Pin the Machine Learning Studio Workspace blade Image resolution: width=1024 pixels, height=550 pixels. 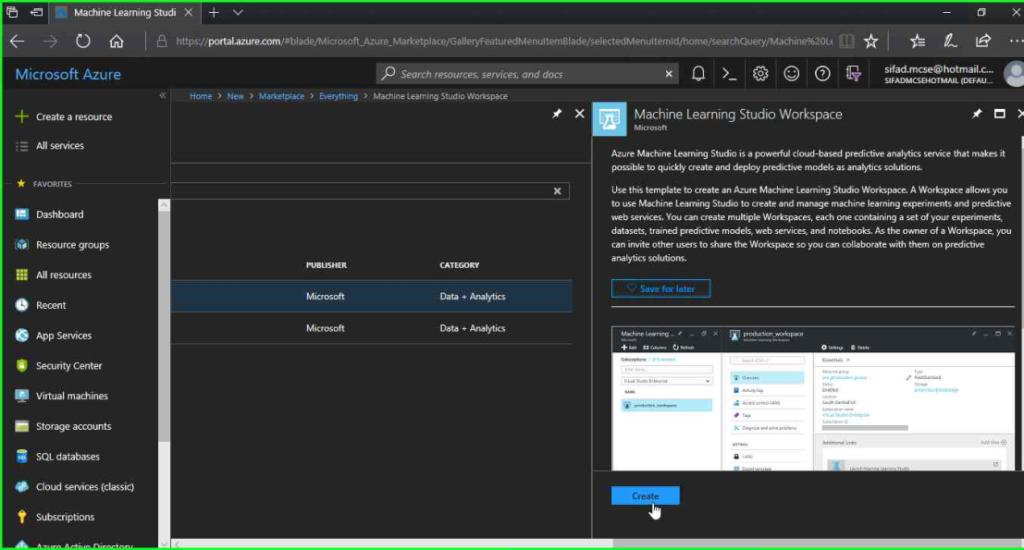[977, 114]
